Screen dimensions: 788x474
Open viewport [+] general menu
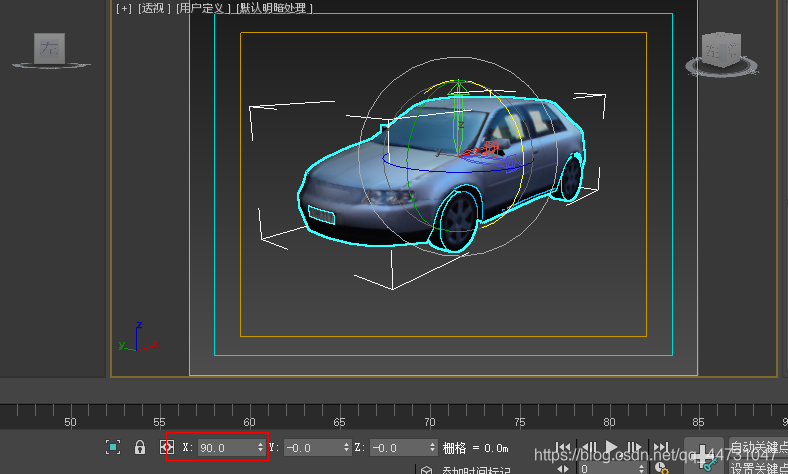124,8
